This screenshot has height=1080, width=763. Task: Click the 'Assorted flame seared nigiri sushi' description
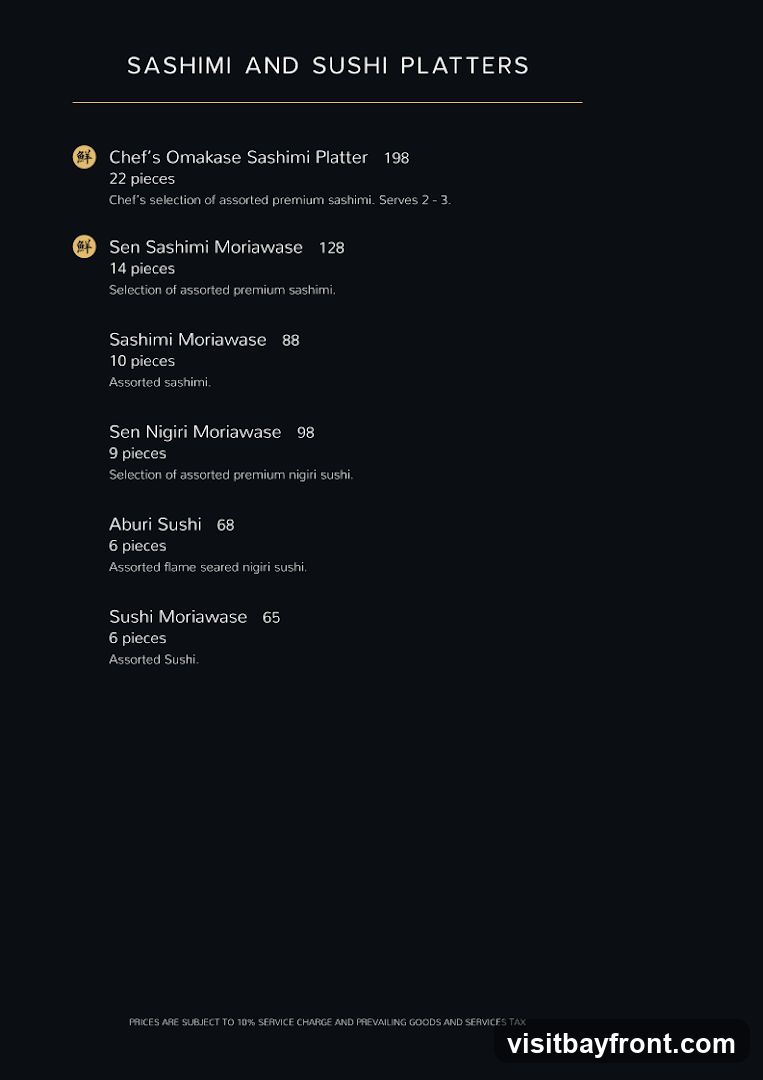pyautogui.click(x=208, y=568)
